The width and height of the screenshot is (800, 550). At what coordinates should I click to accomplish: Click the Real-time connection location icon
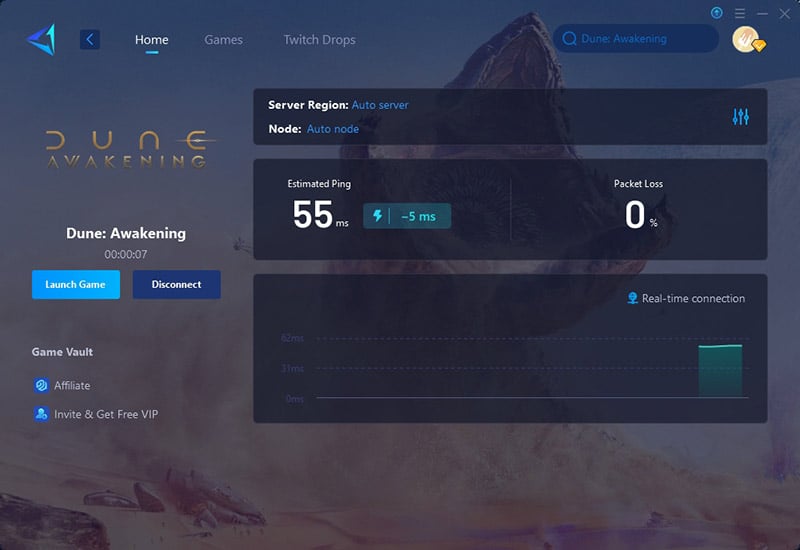tap(632, 298)
